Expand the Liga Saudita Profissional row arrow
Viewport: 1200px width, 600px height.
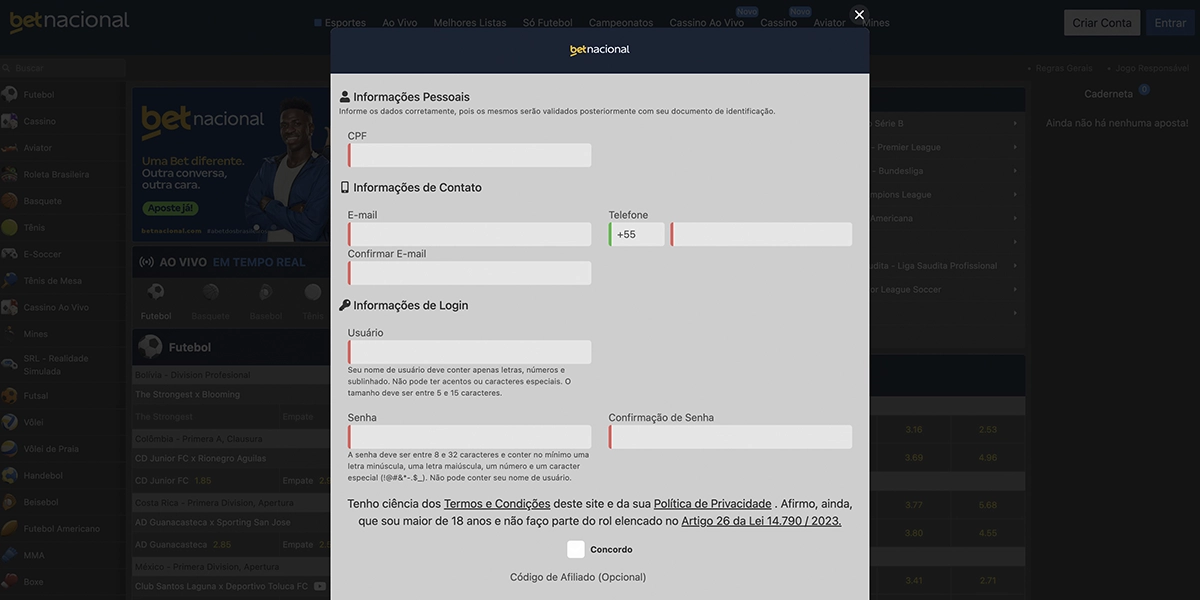1014,266
